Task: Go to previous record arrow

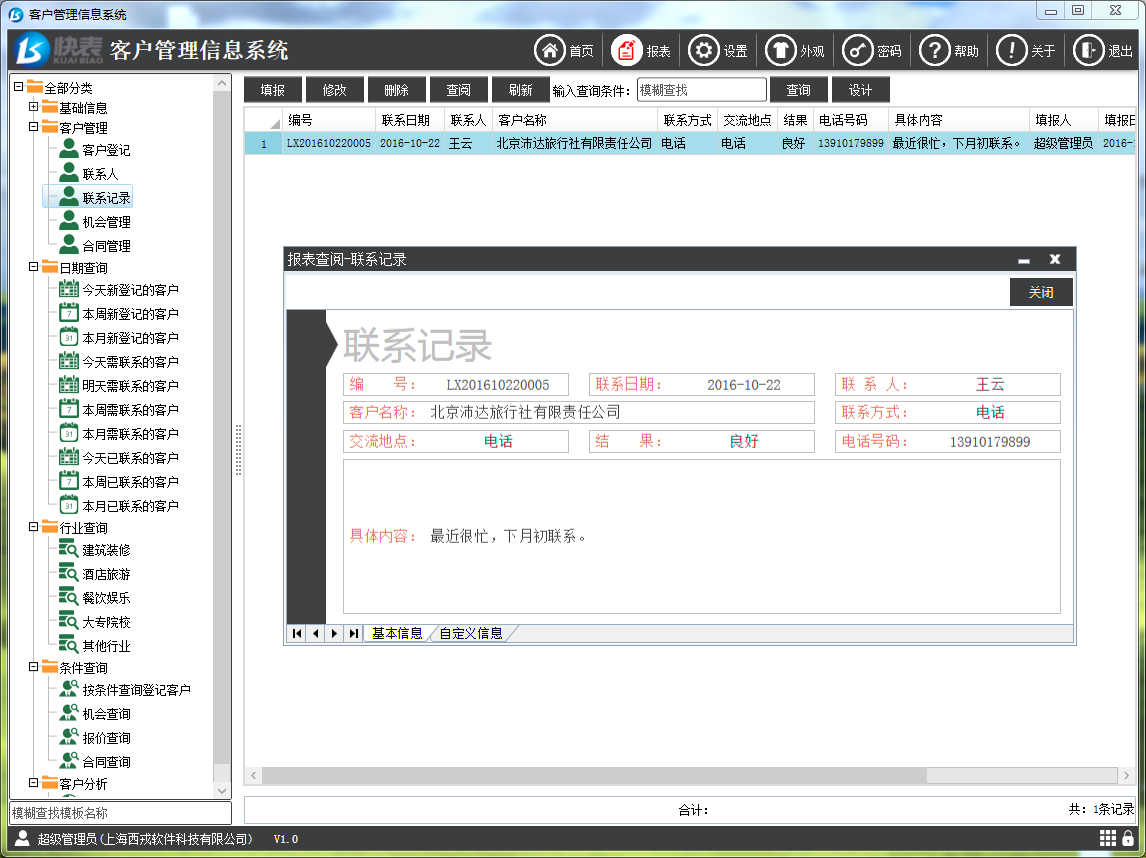Action: [x=316, y=634]
